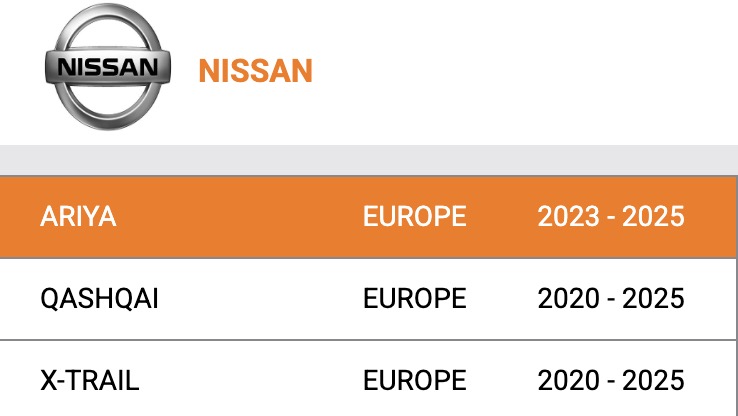
Task: Click EUROPE in the ARIYA row
Action: coord(414,217)
